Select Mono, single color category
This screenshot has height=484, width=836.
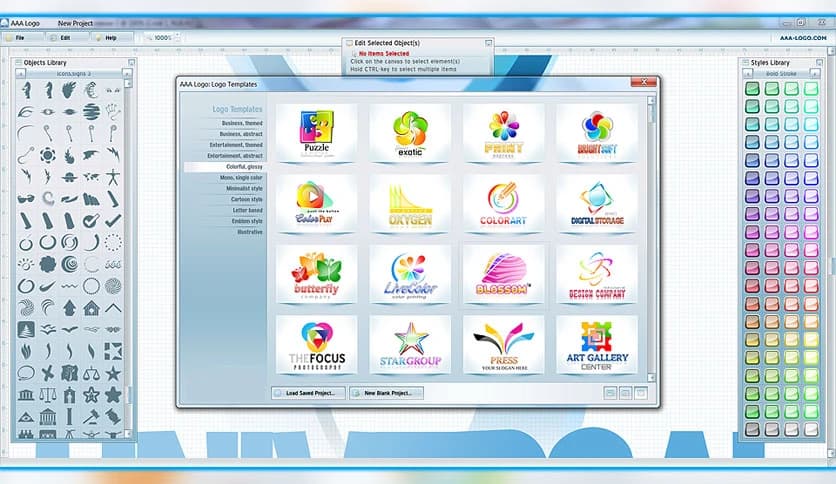point(241,178)
